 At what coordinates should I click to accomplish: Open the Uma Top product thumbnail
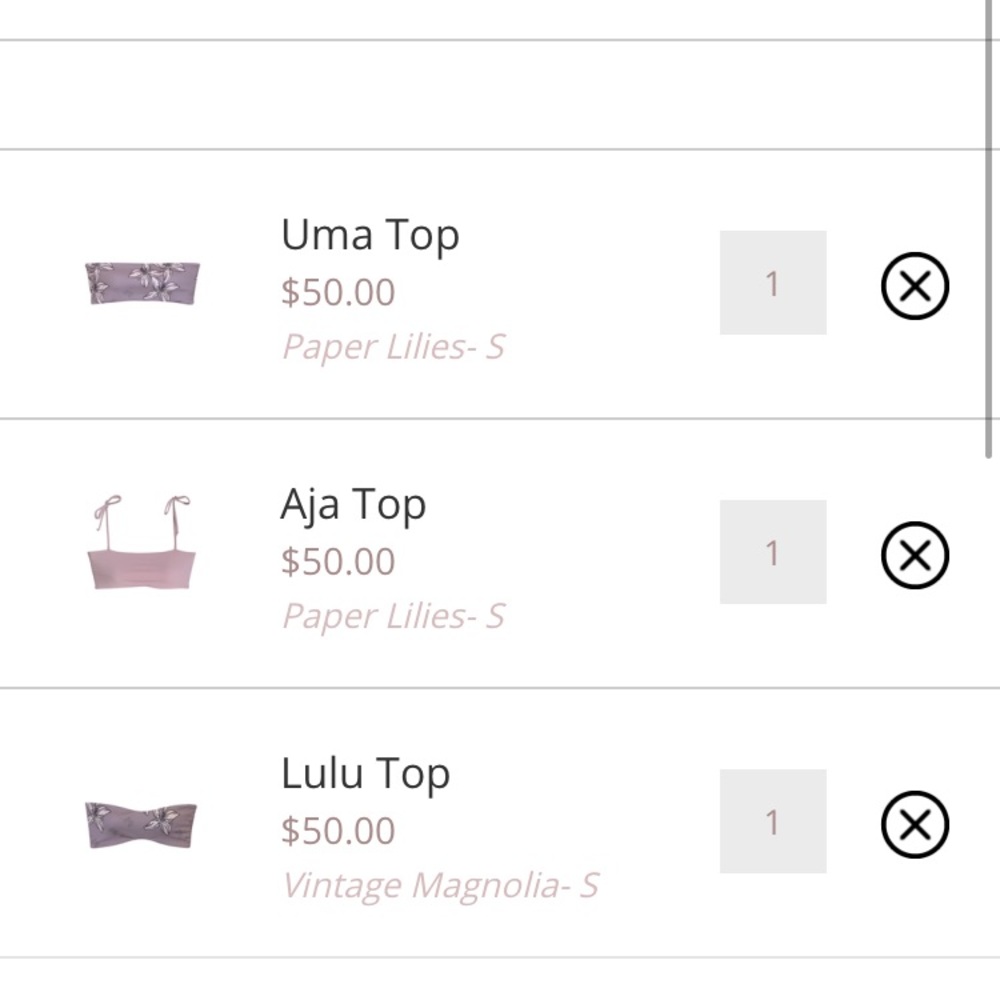pos(142,283)
